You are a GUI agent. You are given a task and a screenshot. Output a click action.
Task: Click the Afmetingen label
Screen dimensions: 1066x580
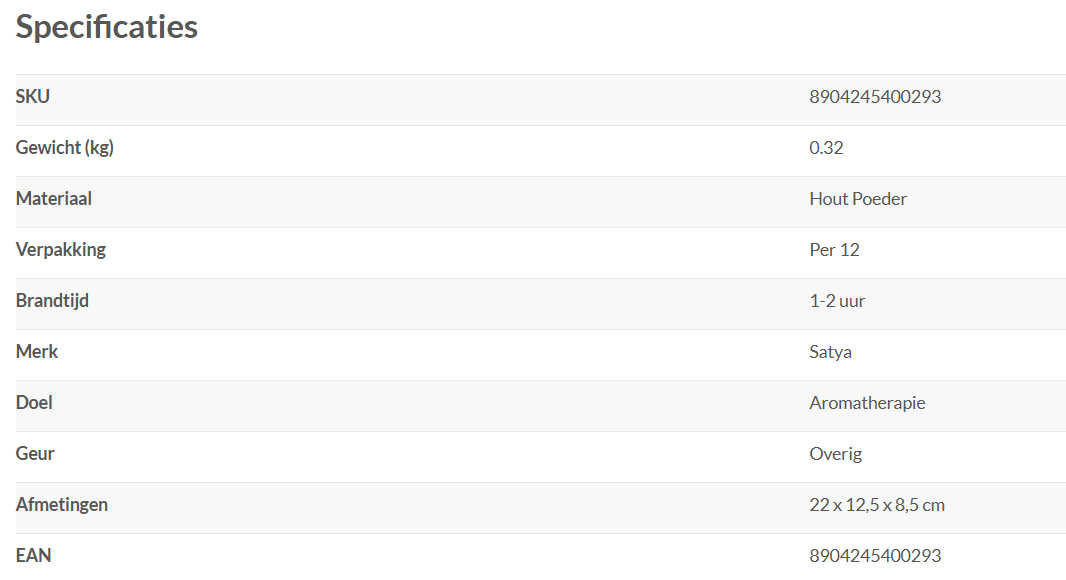pos(62,505)
